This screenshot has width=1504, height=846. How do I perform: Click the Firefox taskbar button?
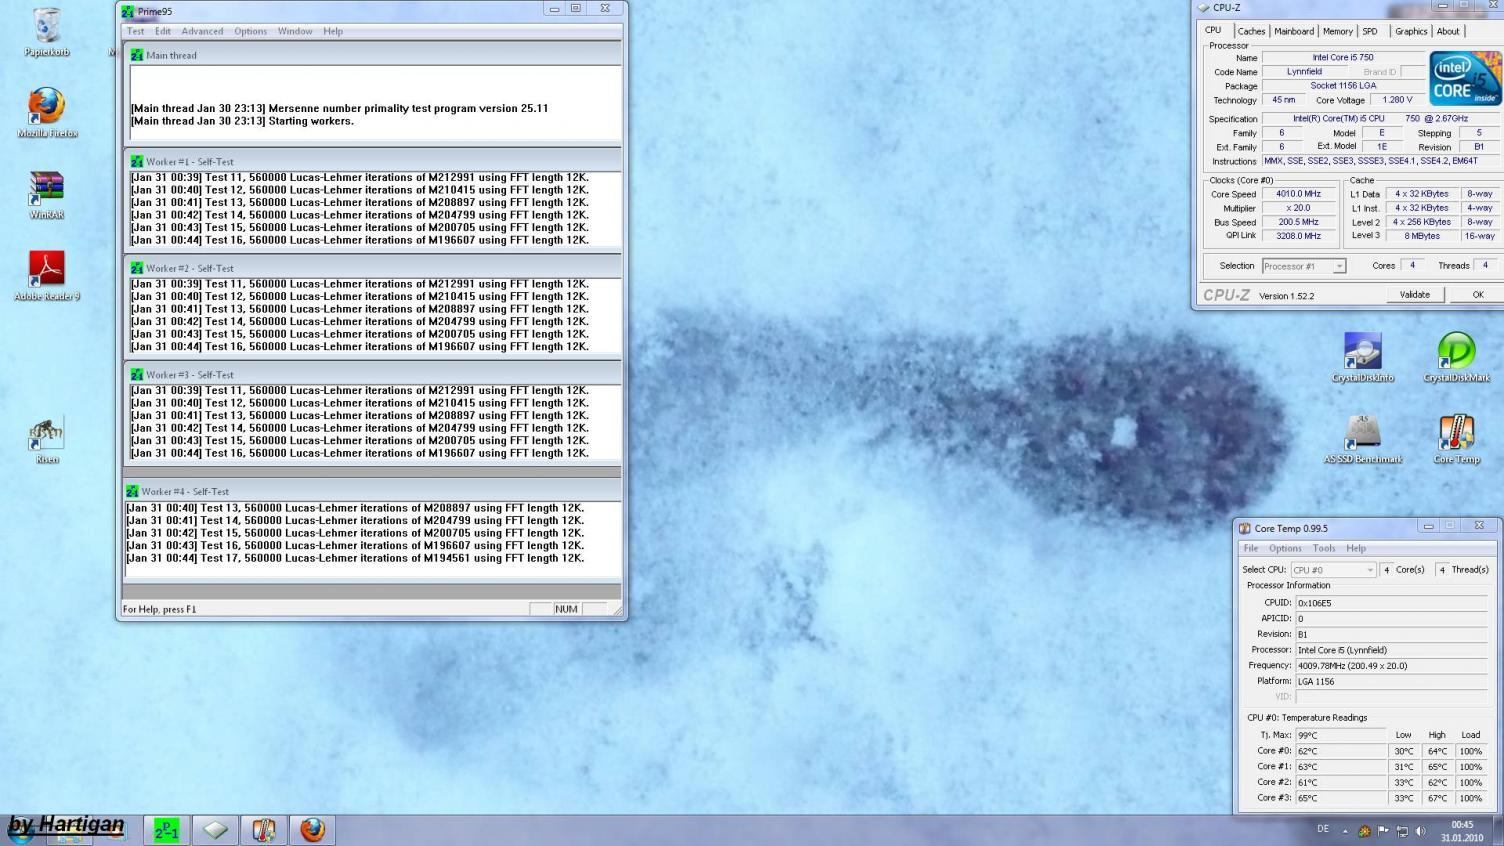coord(313,830)
